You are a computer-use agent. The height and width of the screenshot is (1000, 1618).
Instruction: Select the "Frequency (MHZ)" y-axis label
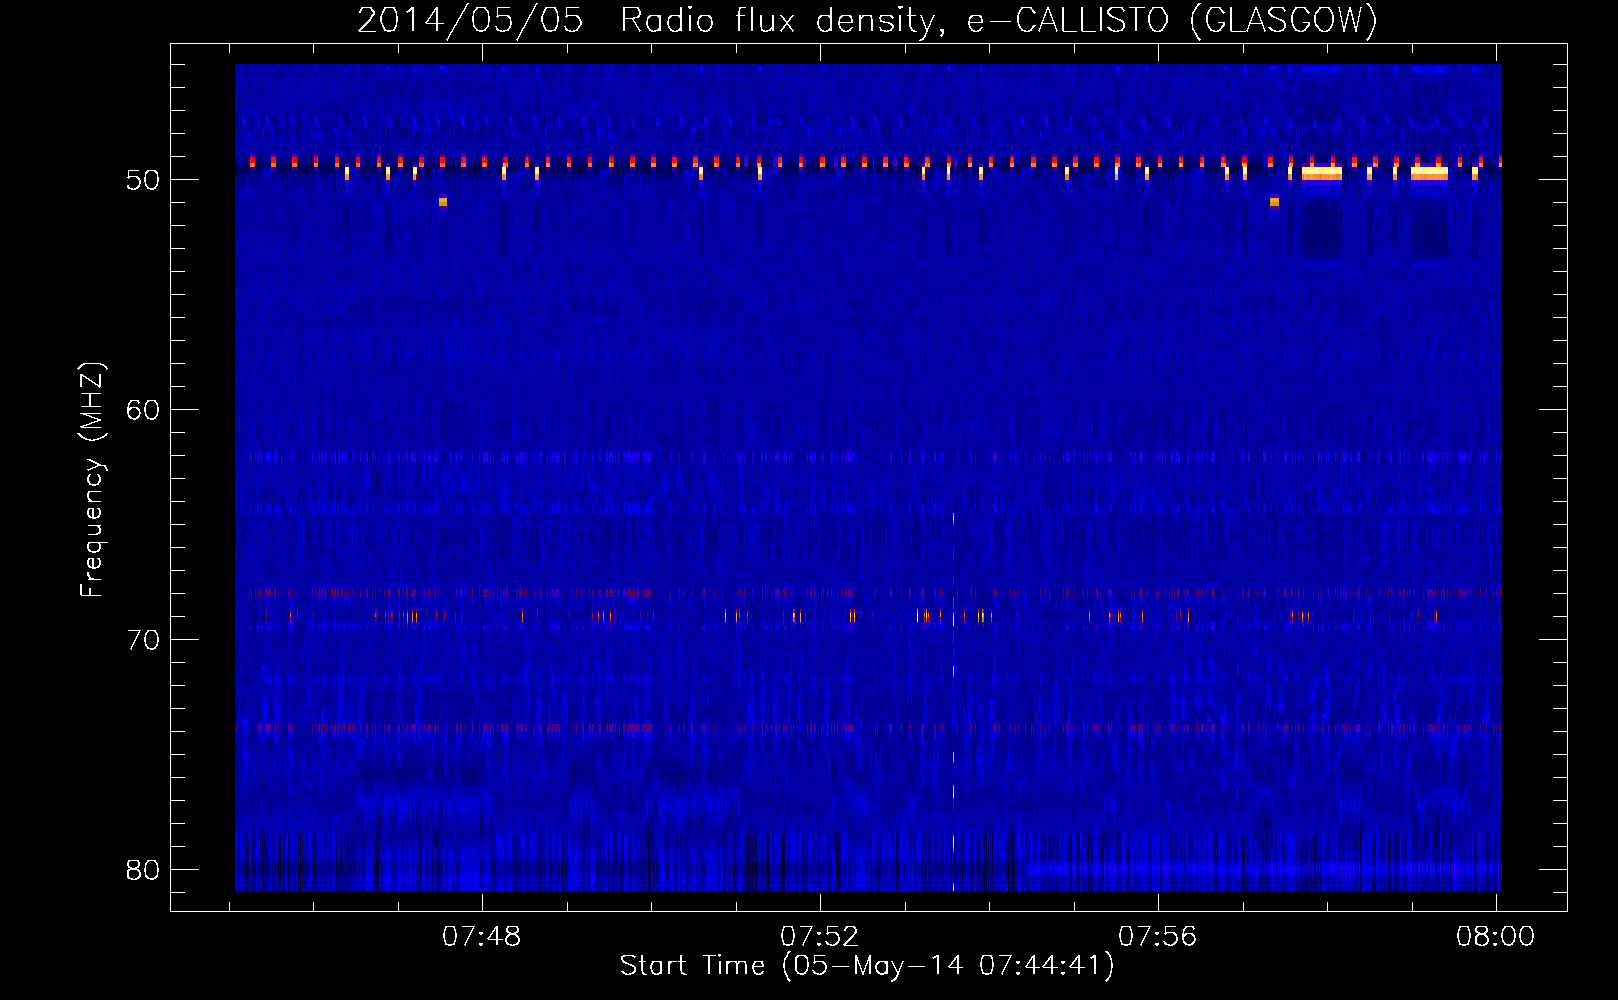click(91, 480)
